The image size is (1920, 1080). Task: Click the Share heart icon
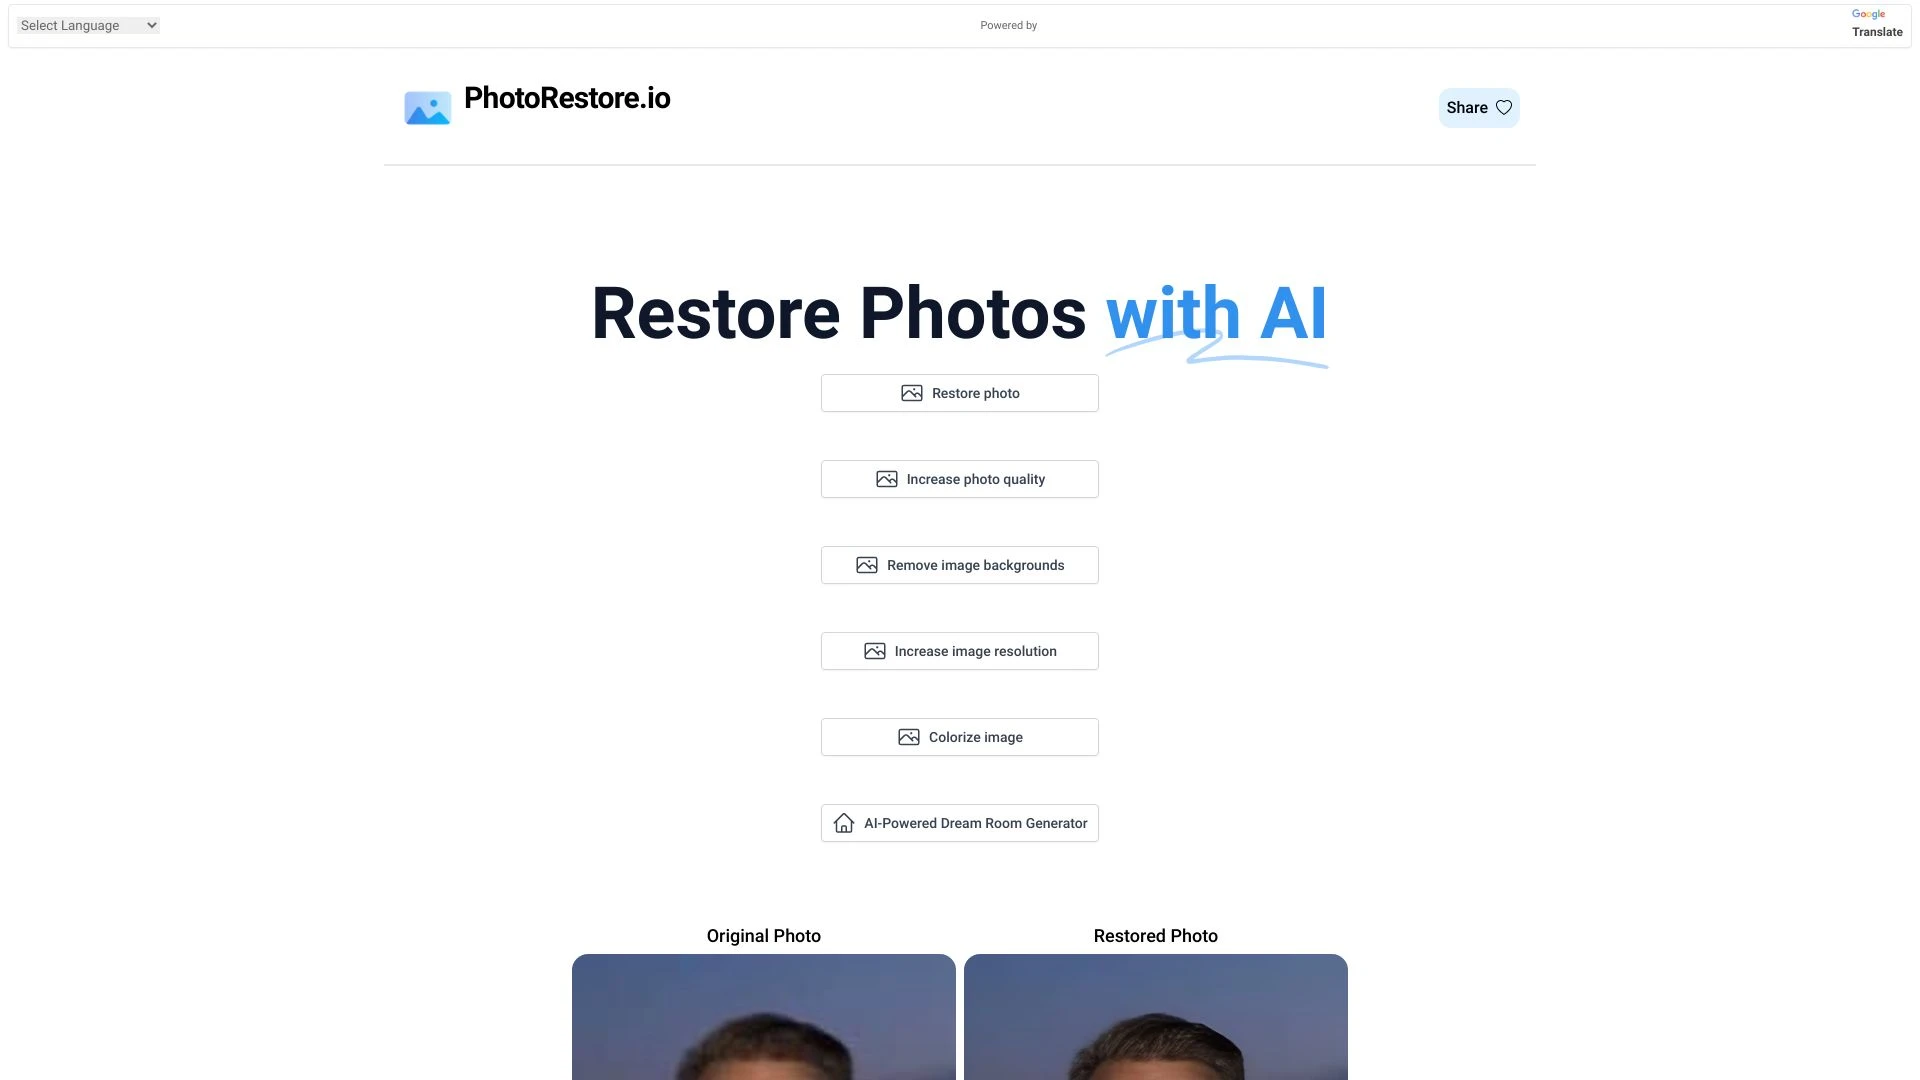1503,107
